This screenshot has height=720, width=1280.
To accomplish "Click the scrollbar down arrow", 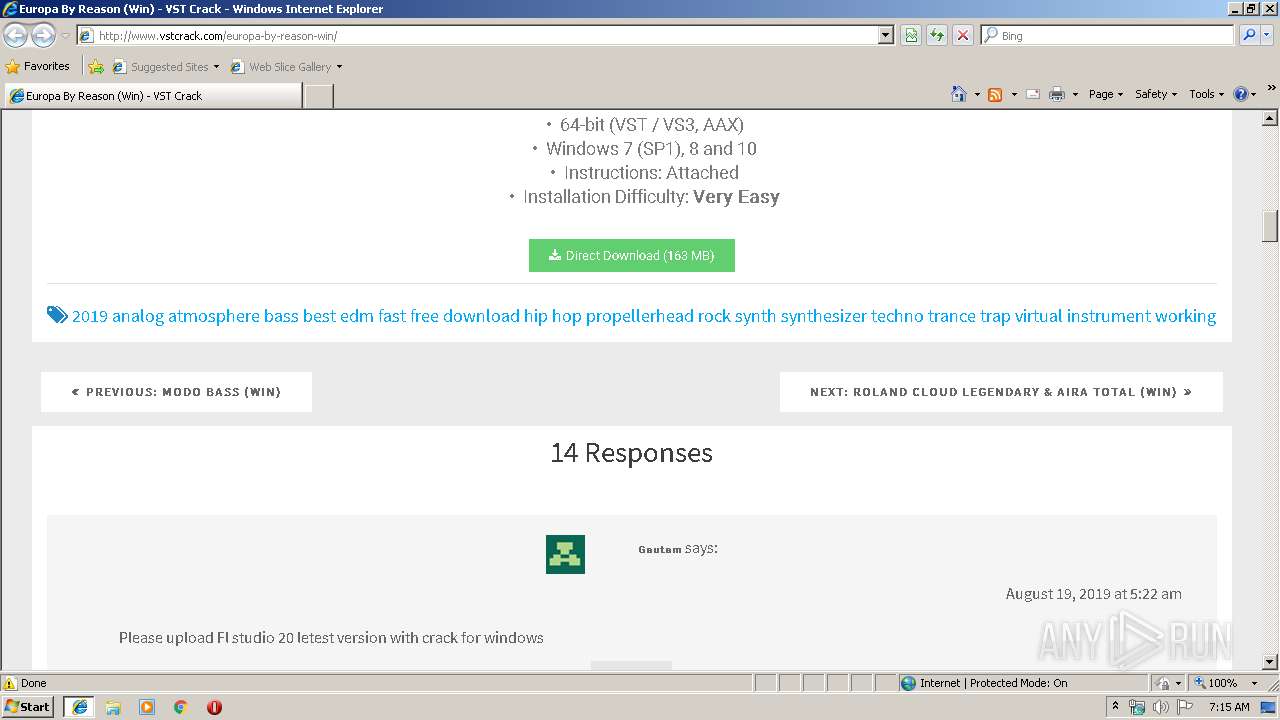I will click(1270, 662).
